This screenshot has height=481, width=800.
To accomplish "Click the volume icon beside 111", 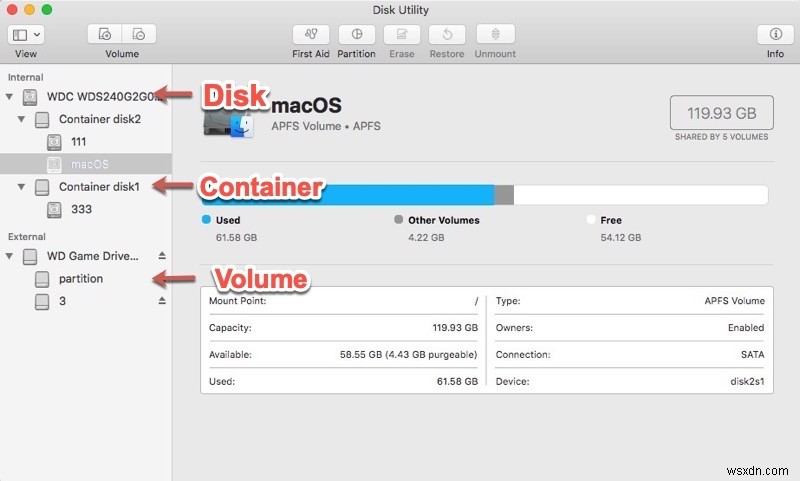I will [x=54, y=142].
